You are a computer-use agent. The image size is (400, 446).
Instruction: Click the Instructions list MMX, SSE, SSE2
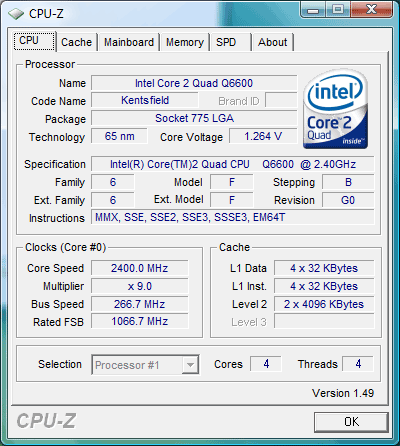click(233, 218)
